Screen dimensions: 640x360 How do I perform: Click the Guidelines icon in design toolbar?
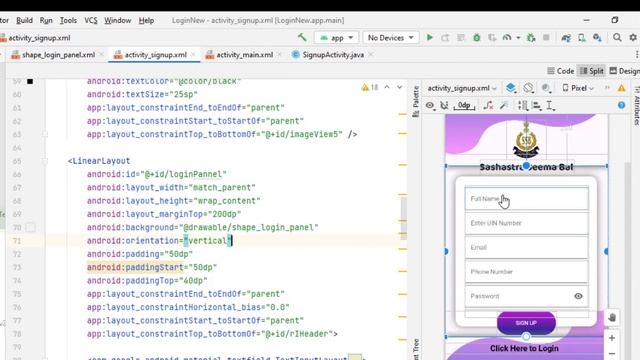(x=550, y=106)
